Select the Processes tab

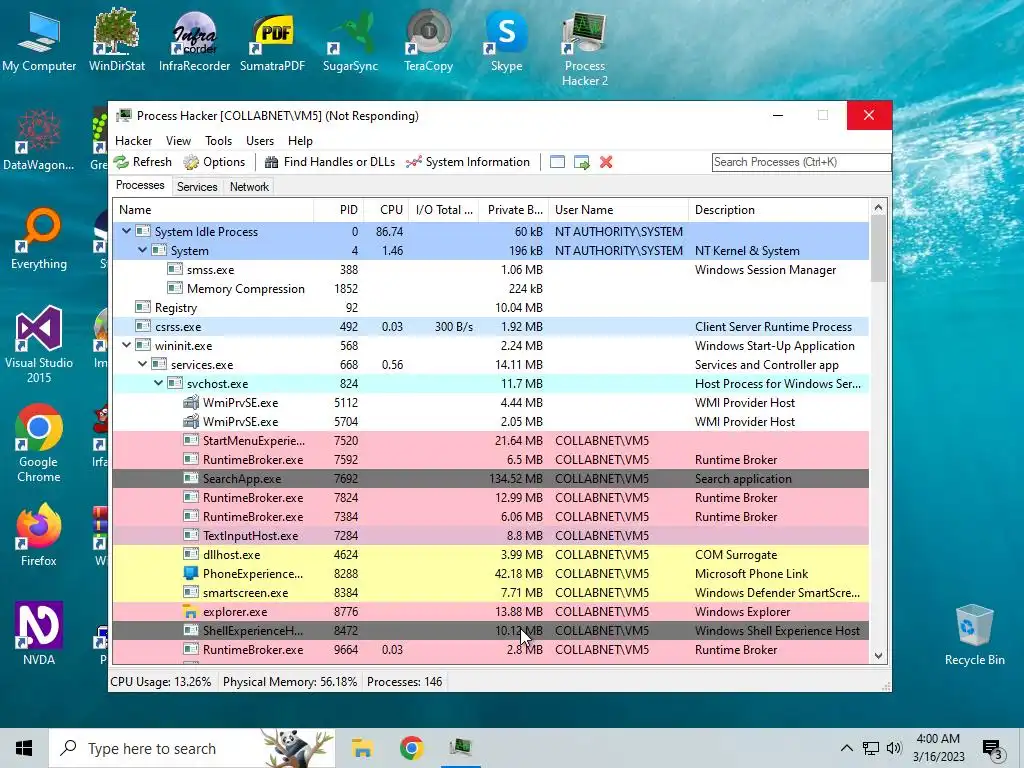(140, 185)
